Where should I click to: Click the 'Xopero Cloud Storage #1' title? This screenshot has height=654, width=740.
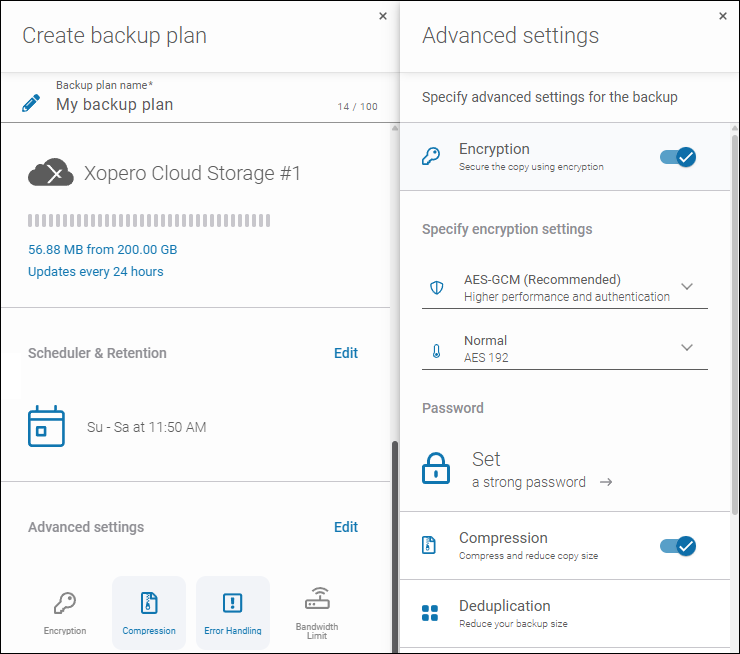[193, 173]
